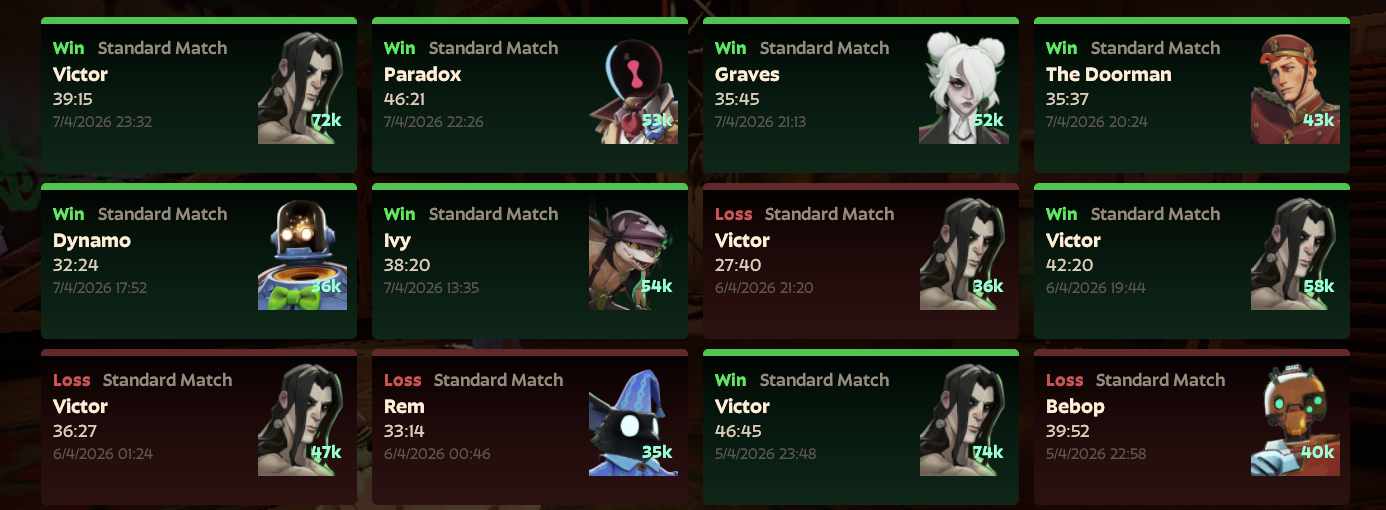Click the Graves hero portrait
This screenshot has width=1386, height=510.
964,88
